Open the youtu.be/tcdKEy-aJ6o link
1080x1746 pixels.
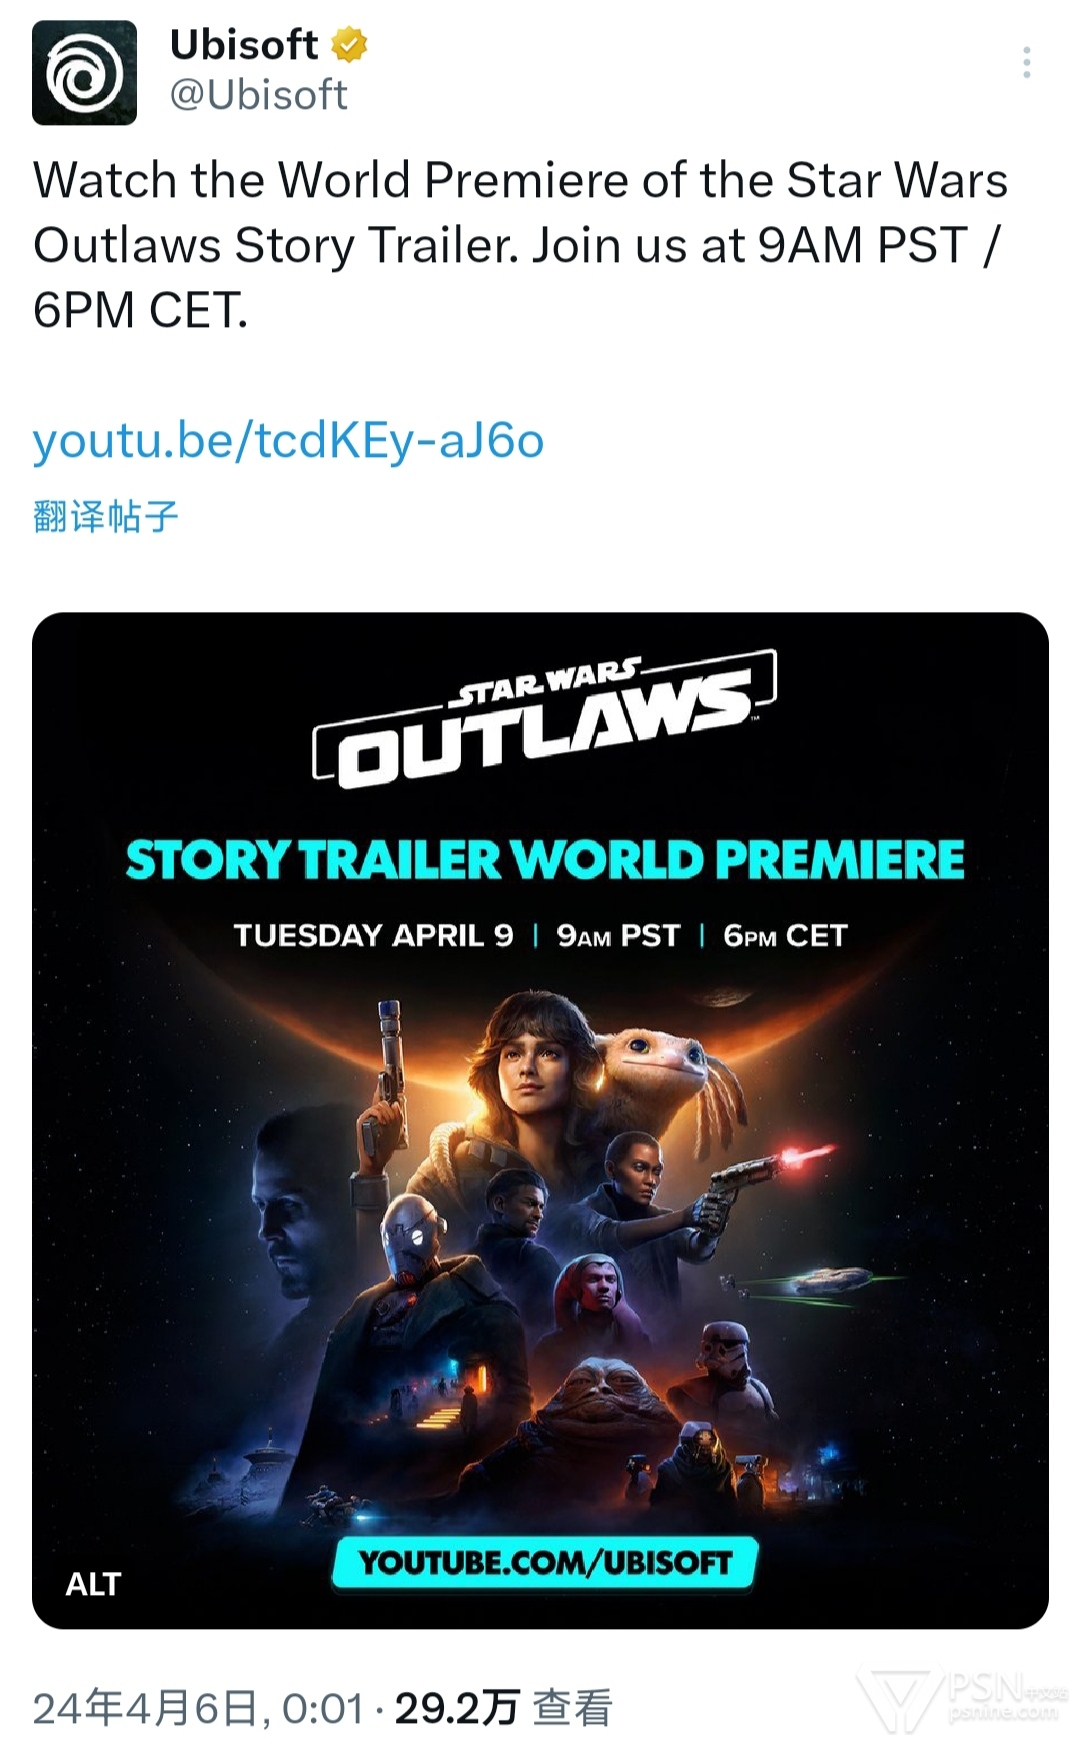288,440
